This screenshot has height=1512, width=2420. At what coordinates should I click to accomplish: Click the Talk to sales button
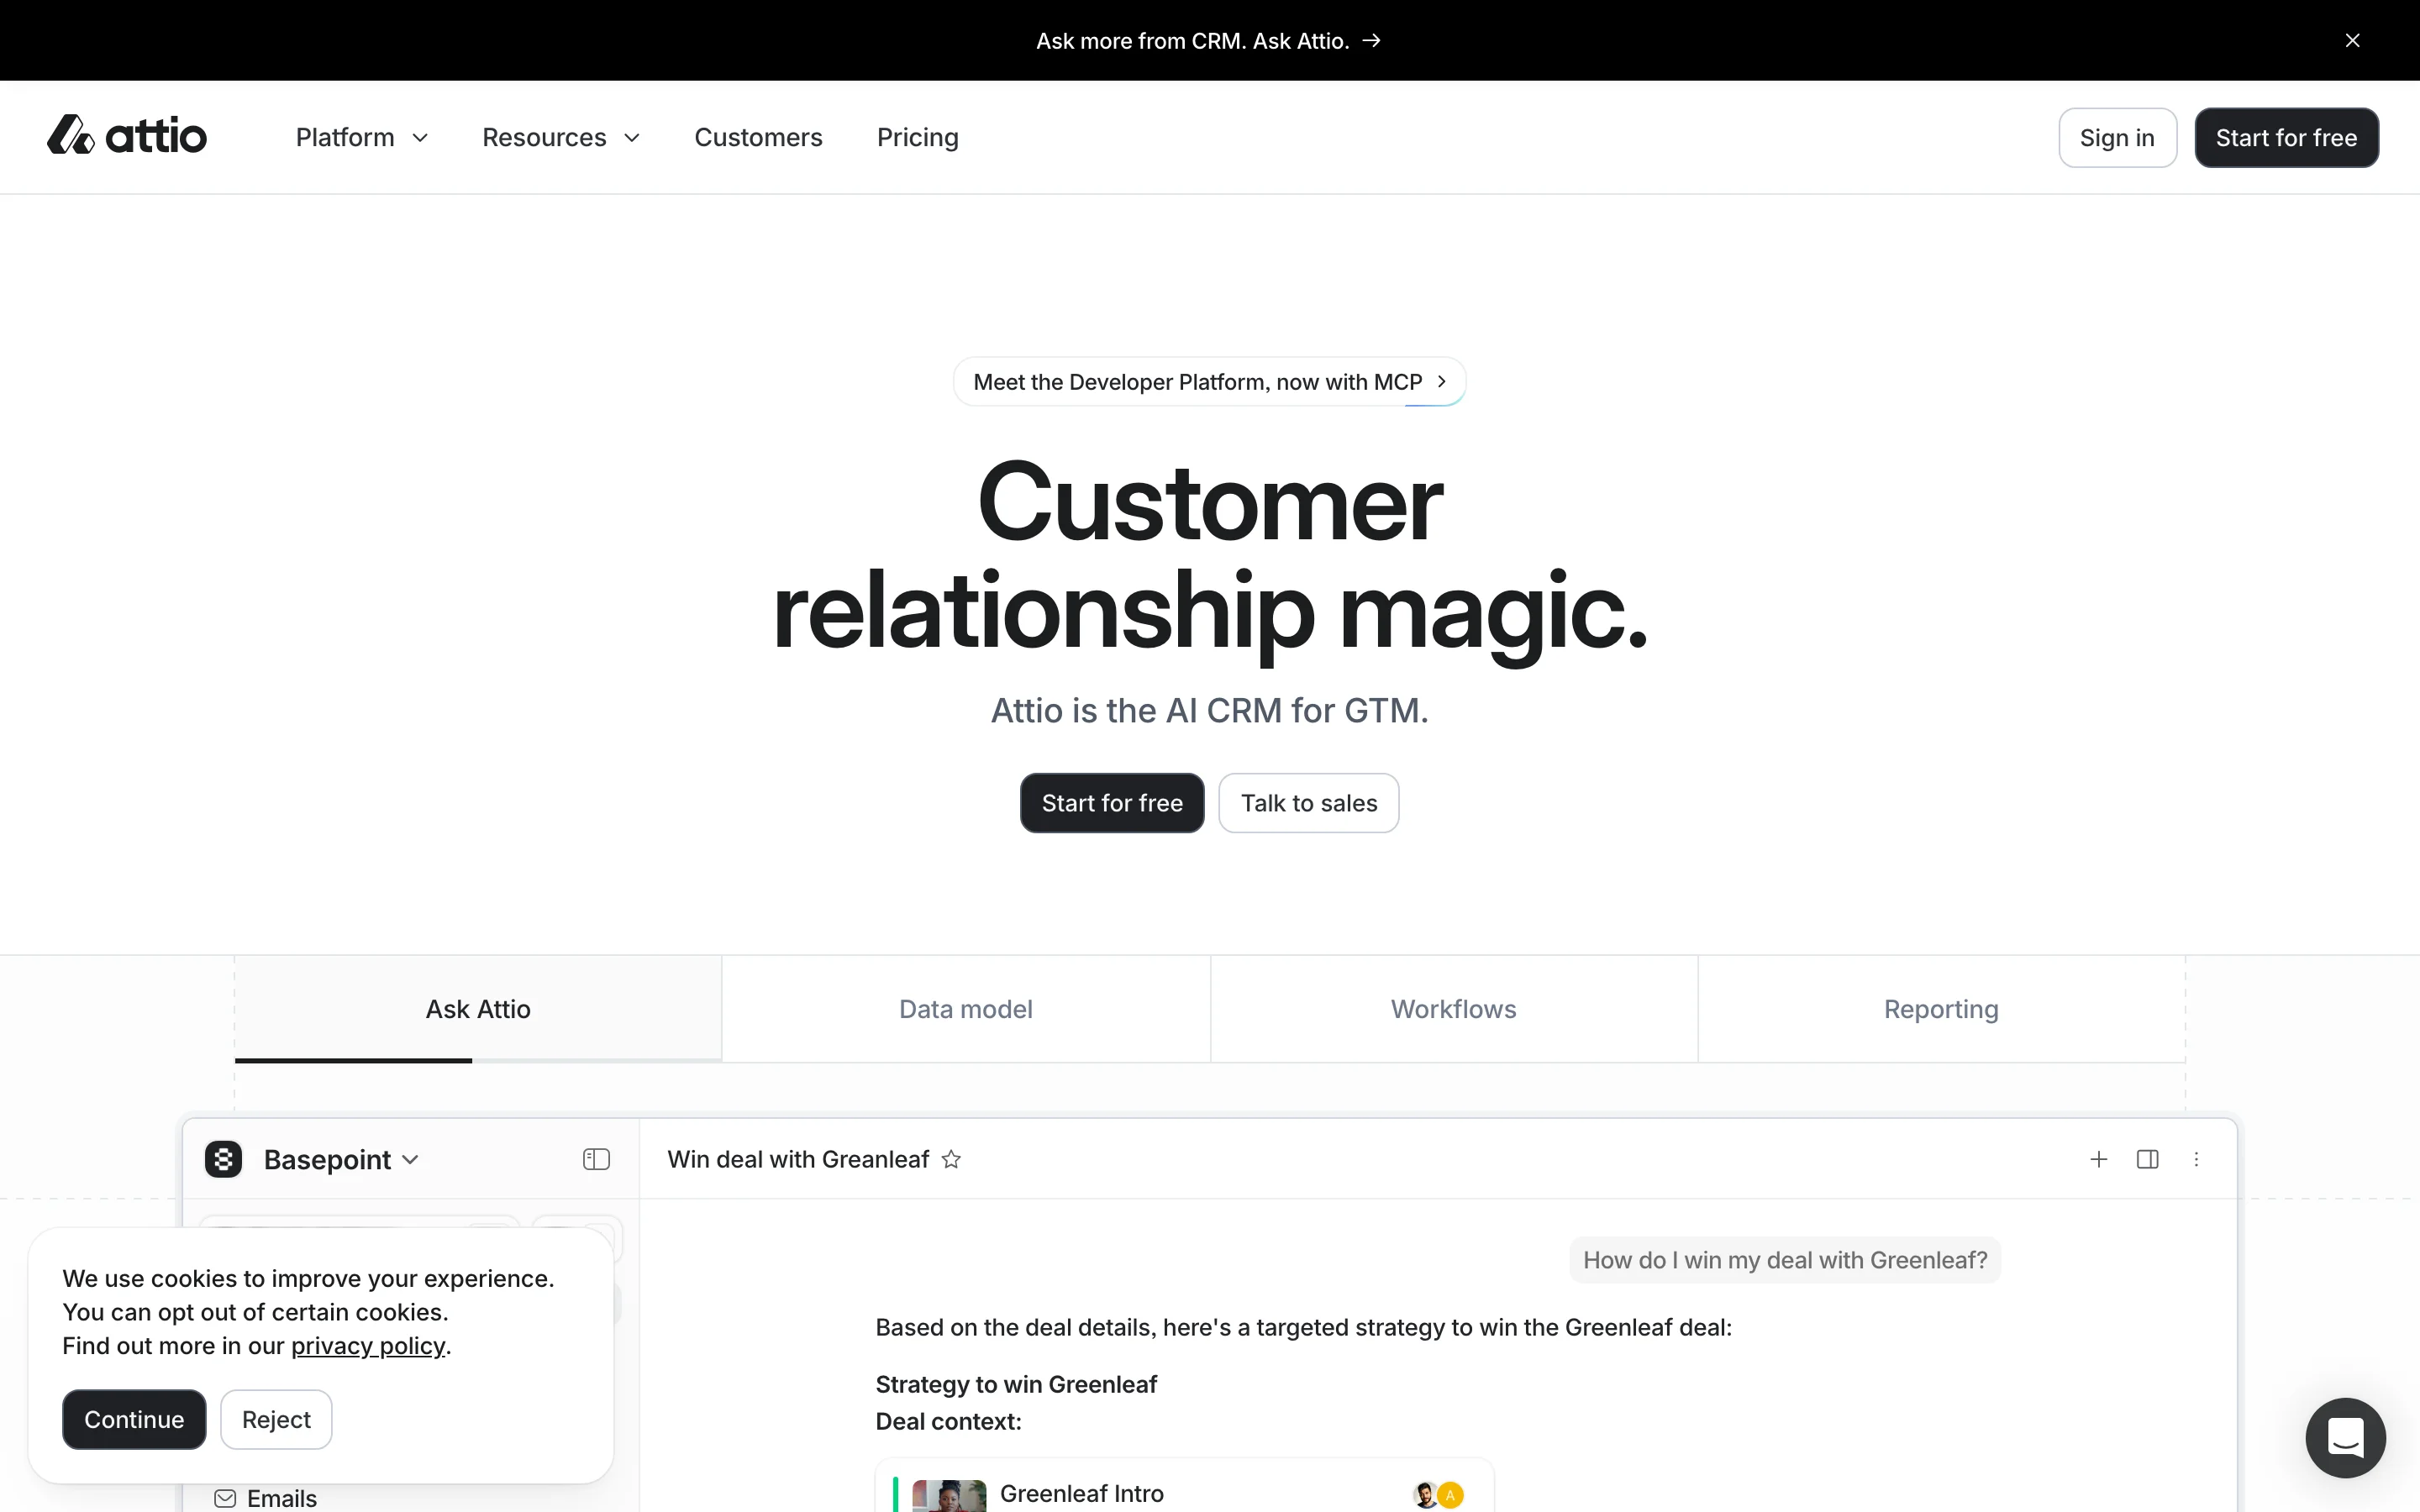[1308, 803]
